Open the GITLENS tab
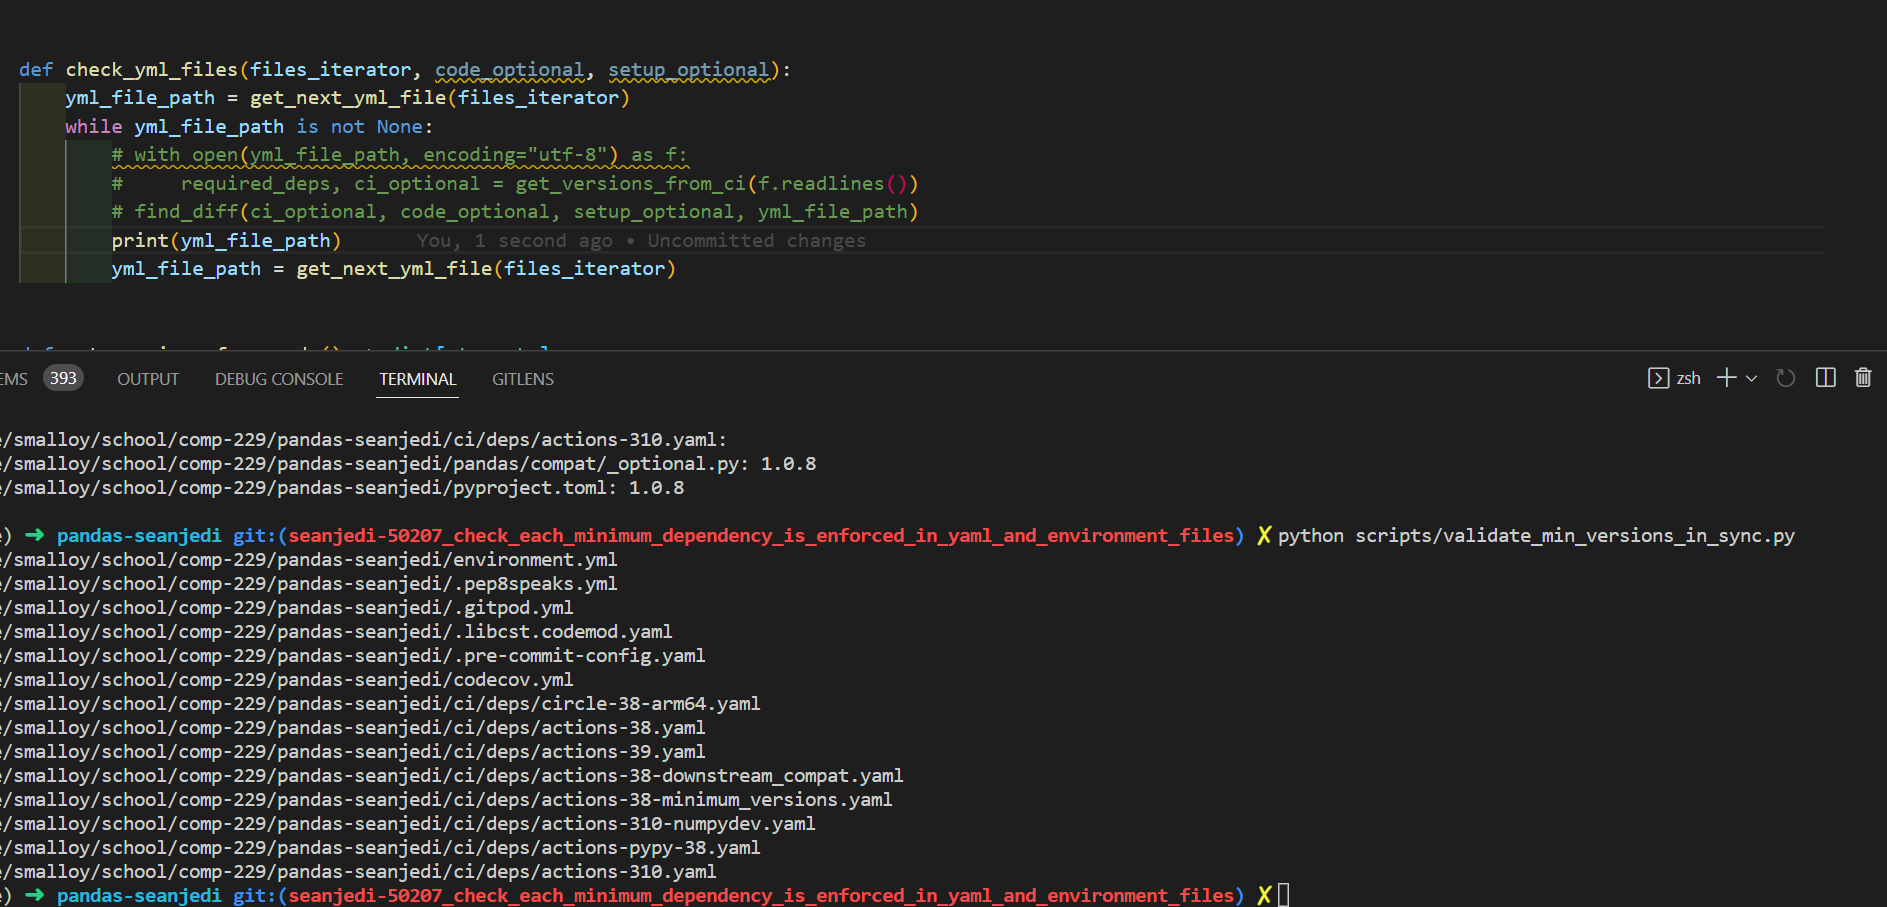The height and width of the screenshot is (907, 1887). (x=523, y=379)
